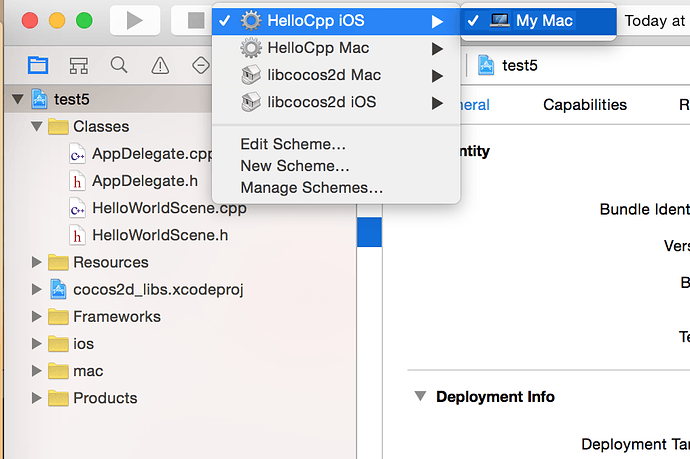Screen dimensions: 690x459
Task: Choose the HelloCpp Mac scheme
Action: click(x=318, y=48)
